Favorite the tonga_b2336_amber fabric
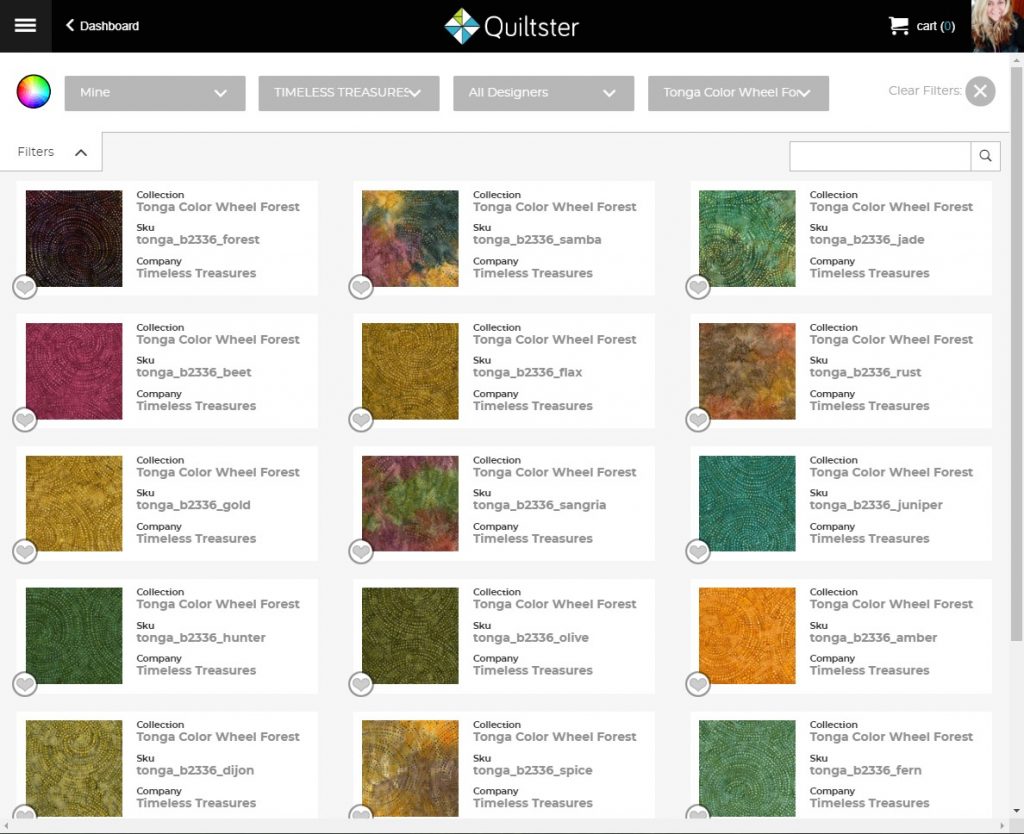Image resolution: width=1024 pixels, height=834 pixels. click(697, 684)
